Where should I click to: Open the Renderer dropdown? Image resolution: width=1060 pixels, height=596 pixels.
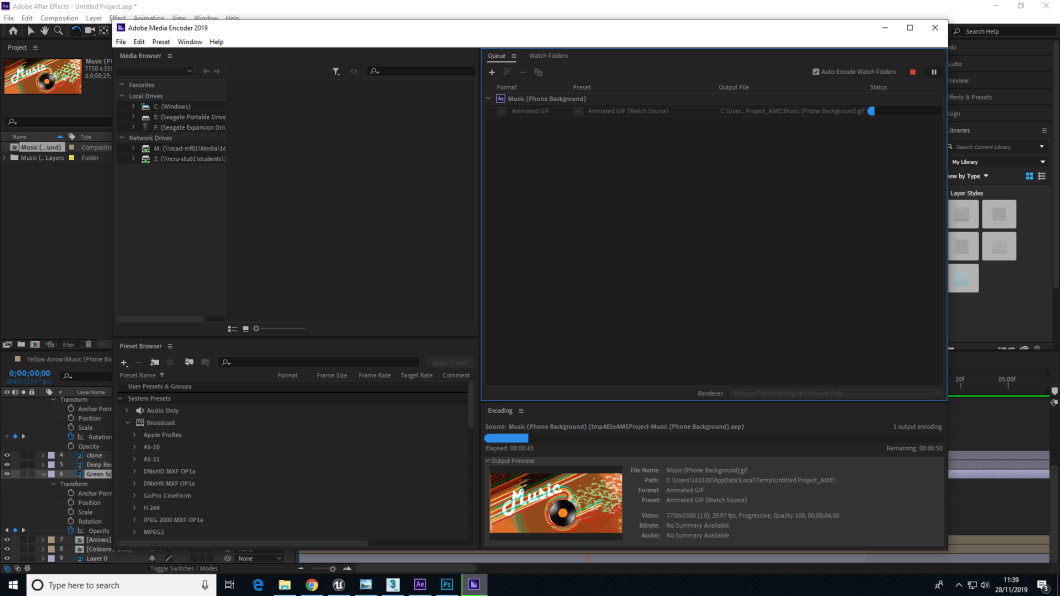coord(836,393)
